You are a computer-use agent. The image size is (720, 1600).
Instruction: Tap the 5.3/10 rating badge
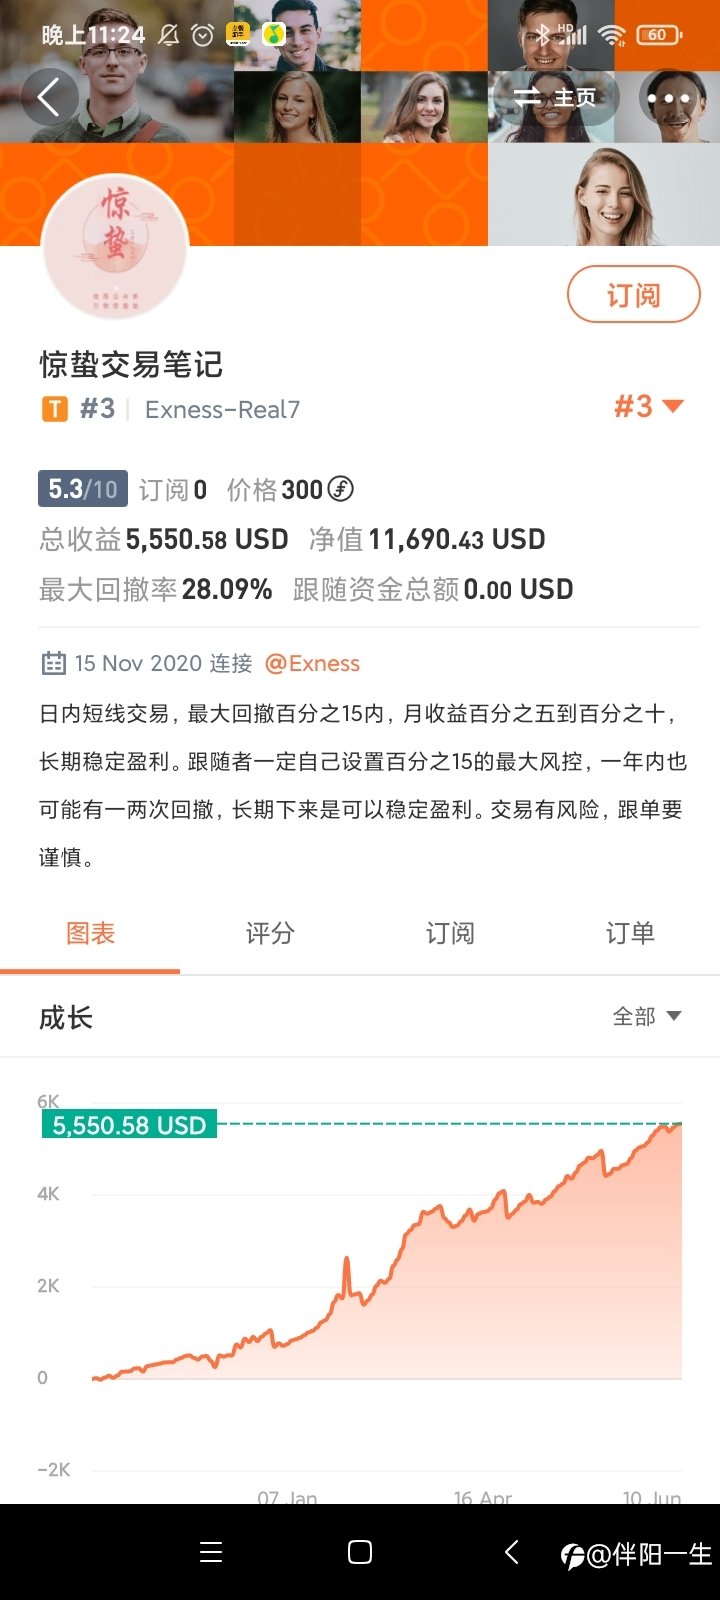tap(83, 489)
